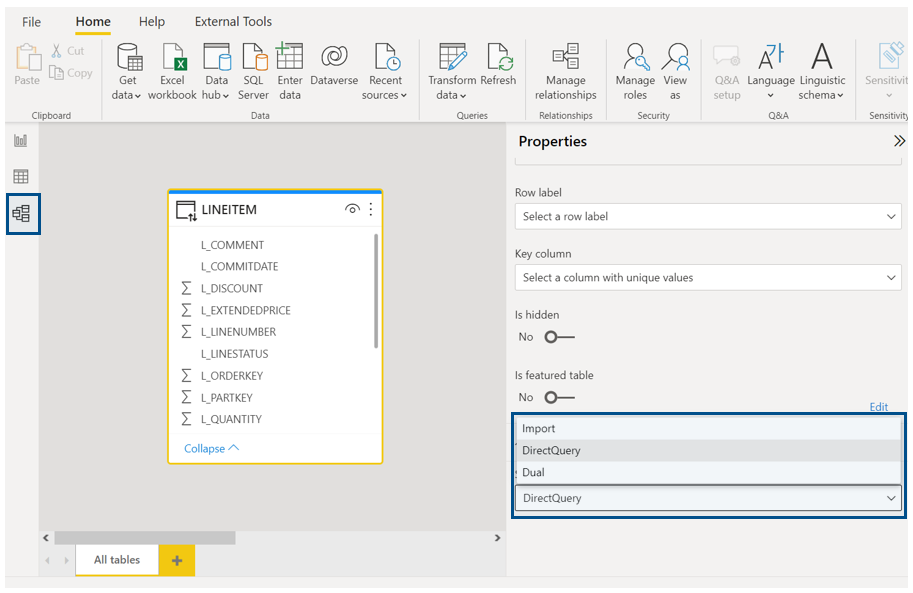Collapse the LINEITEM field list
913x593 pixels.
(211, 449)
